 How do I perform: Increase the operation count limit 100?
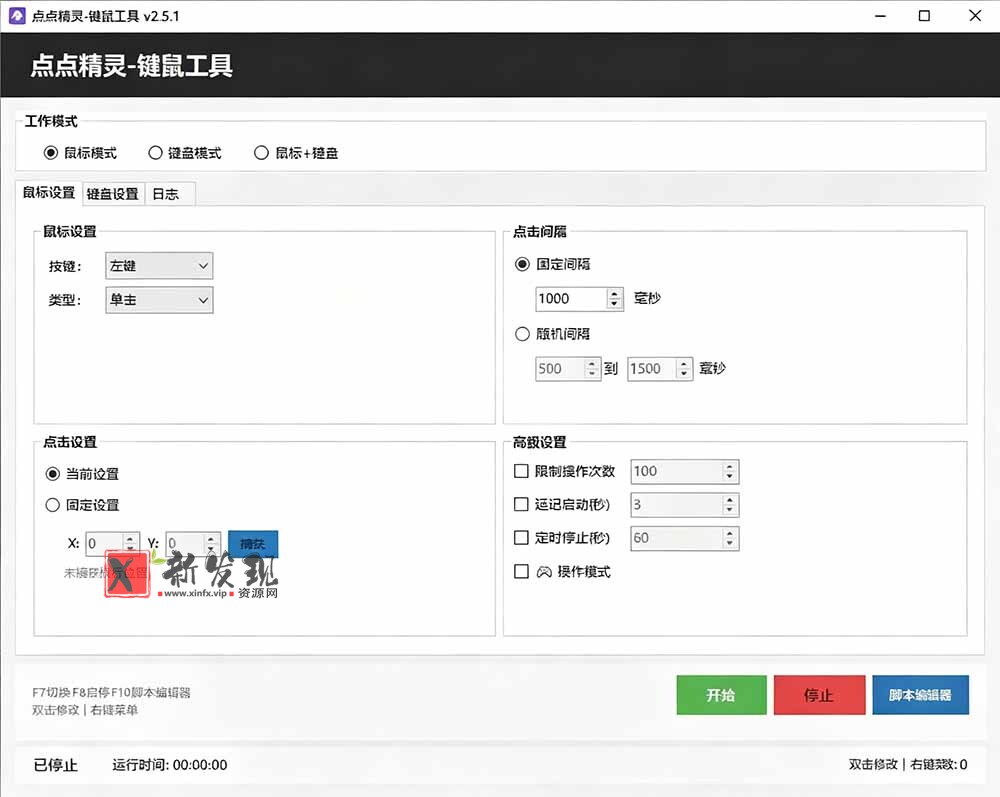[x=730, y=467]
